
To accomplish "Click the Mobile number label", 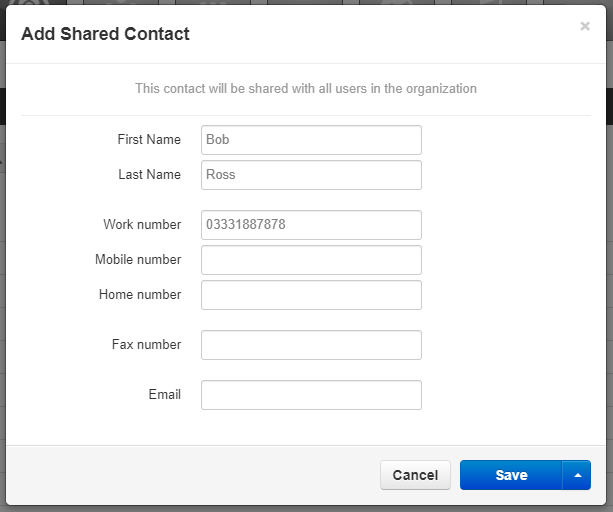I will tap(138, 260).
